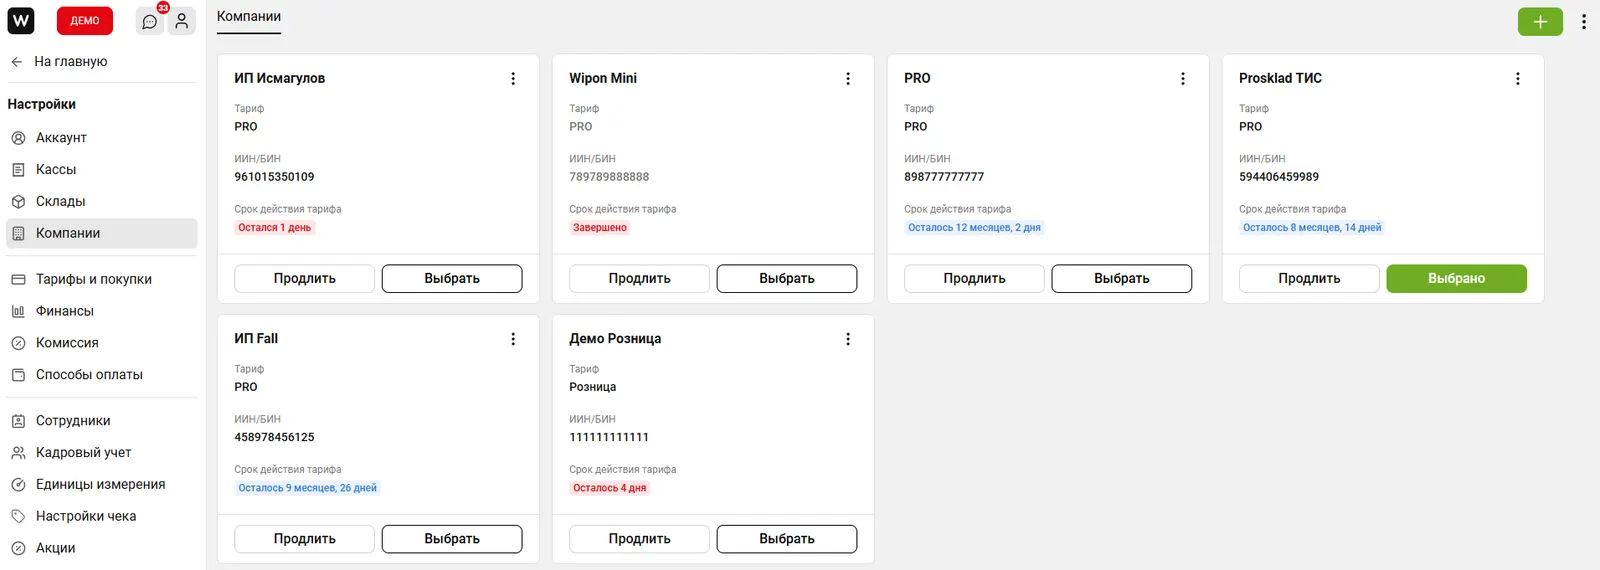Open Склады section in sidebar
Image resolution: width=1600 pixels, height=570 pixels.
(x=60, y=202)
